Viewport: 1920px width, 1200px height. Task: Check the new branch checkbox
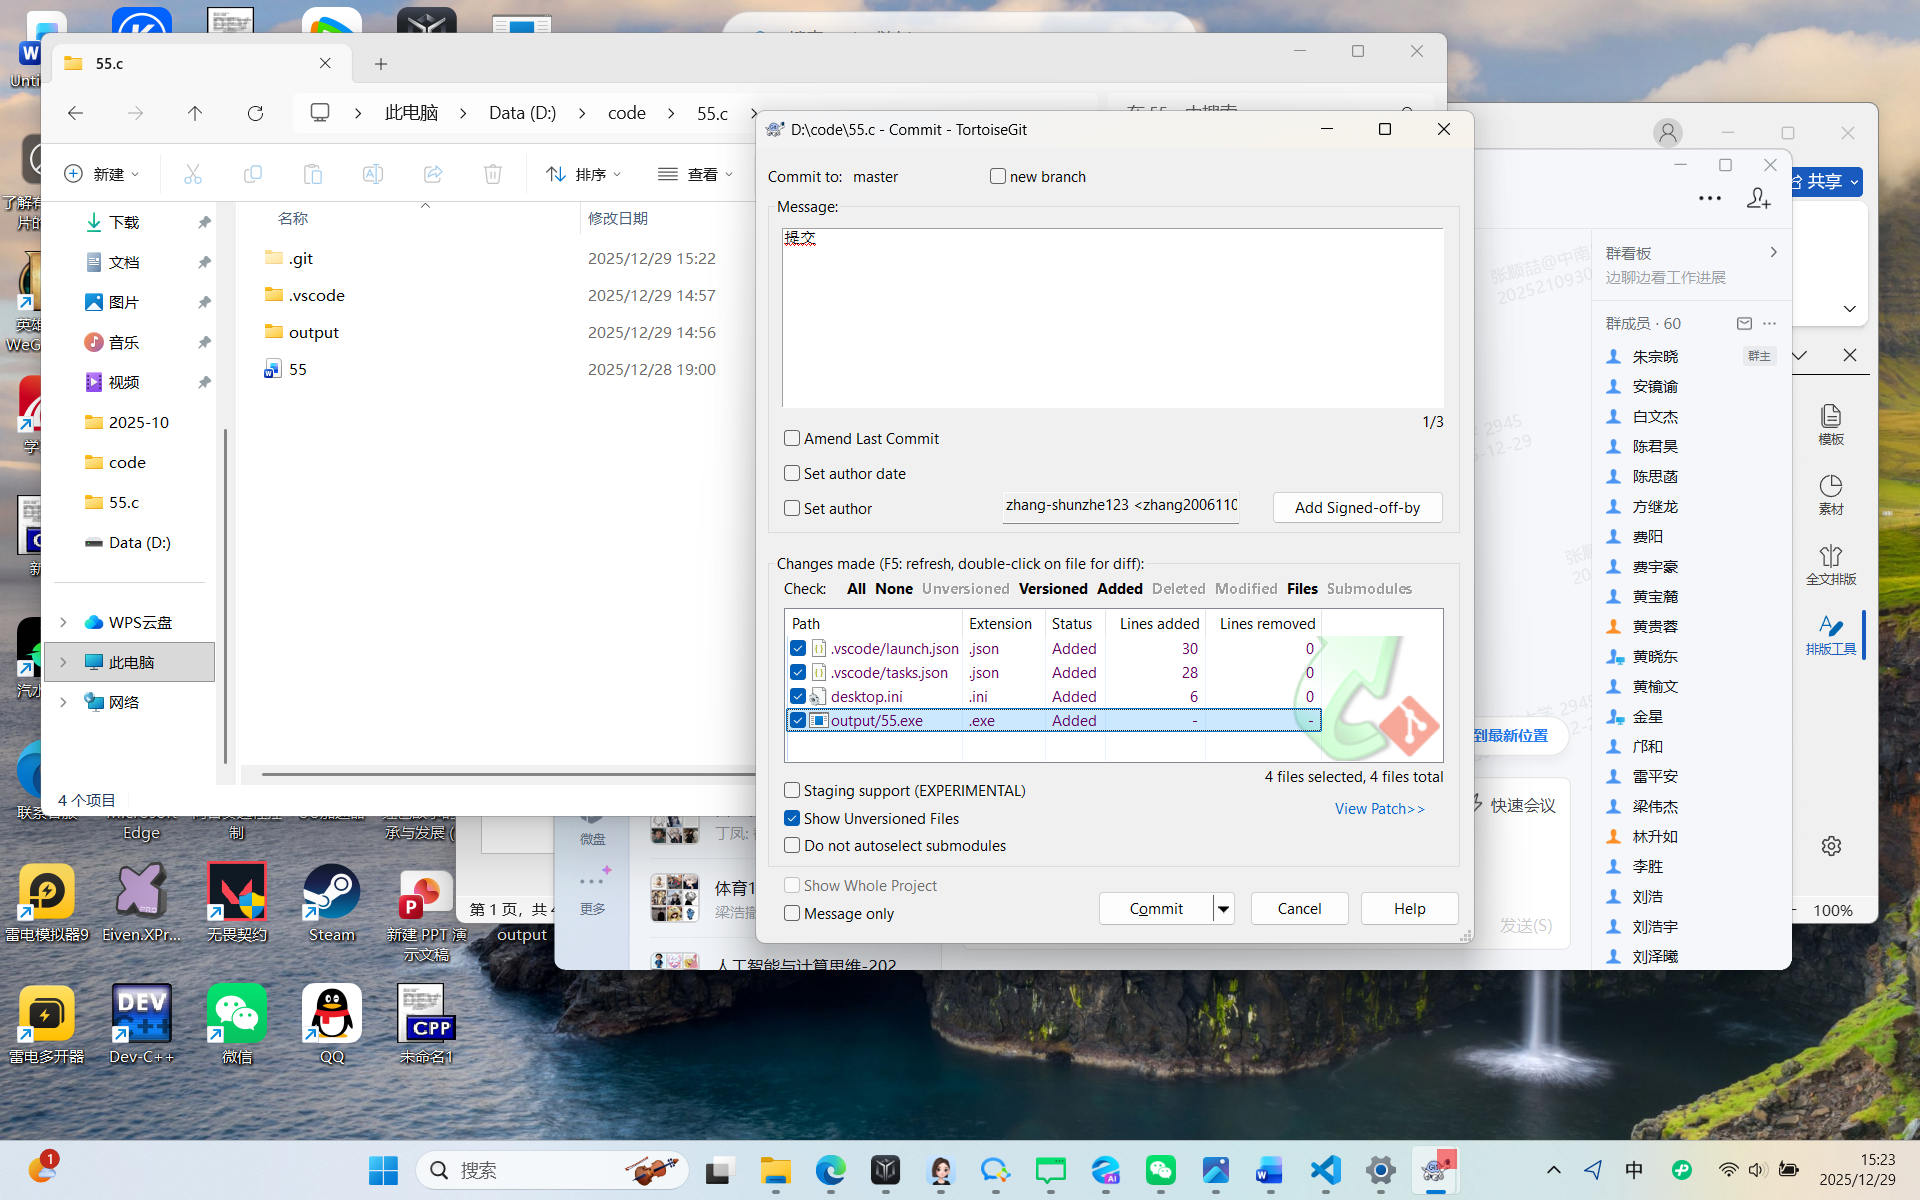click(x=997, y=176)
